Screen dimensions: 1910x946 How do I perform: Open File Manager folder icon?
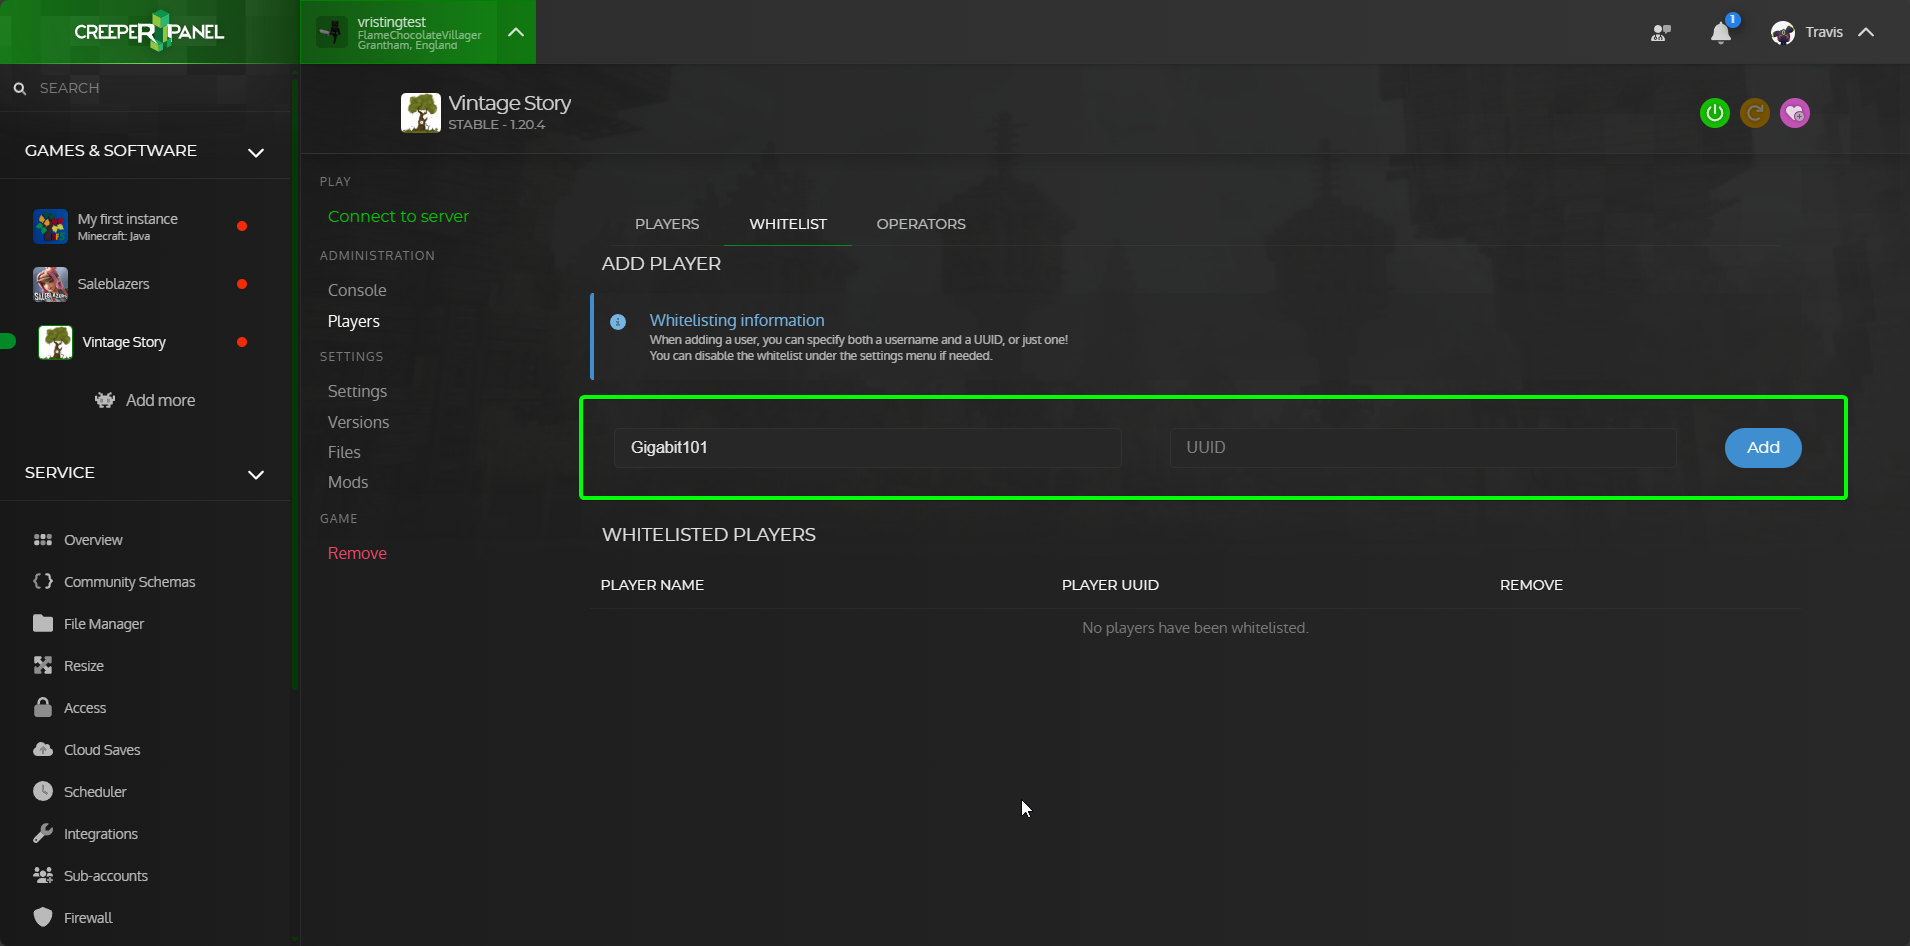pos(43,623)
